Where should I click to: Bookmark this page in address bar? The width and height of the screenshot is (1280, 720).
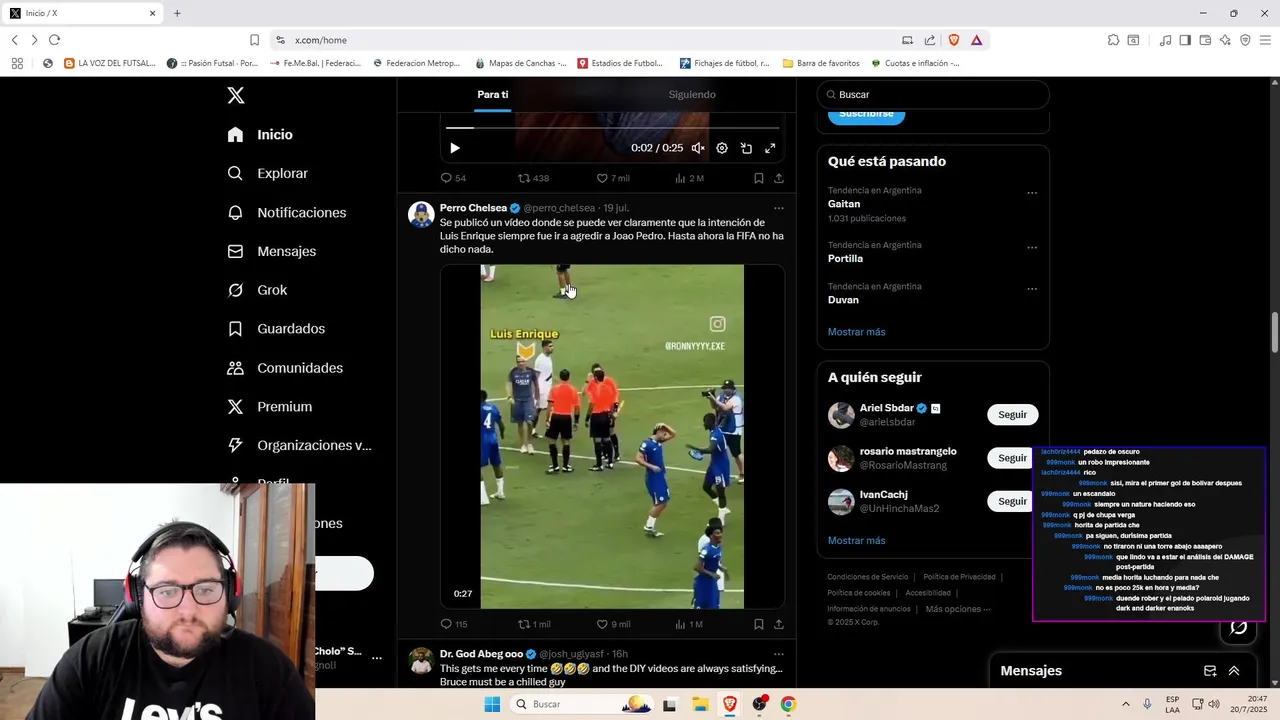254,40
